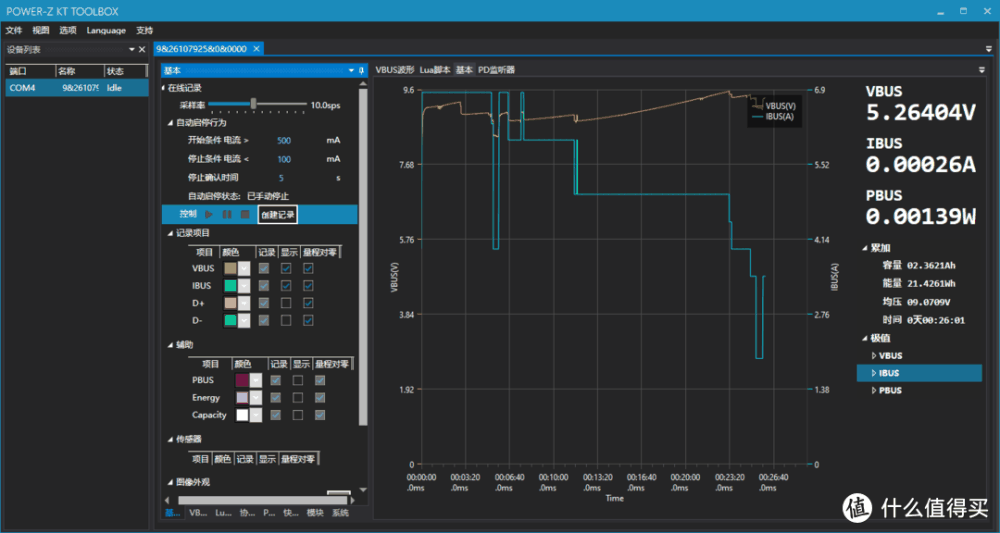Click the scroll-down arrow of the settings panel

pyautogui.click(x=364, y=491)
